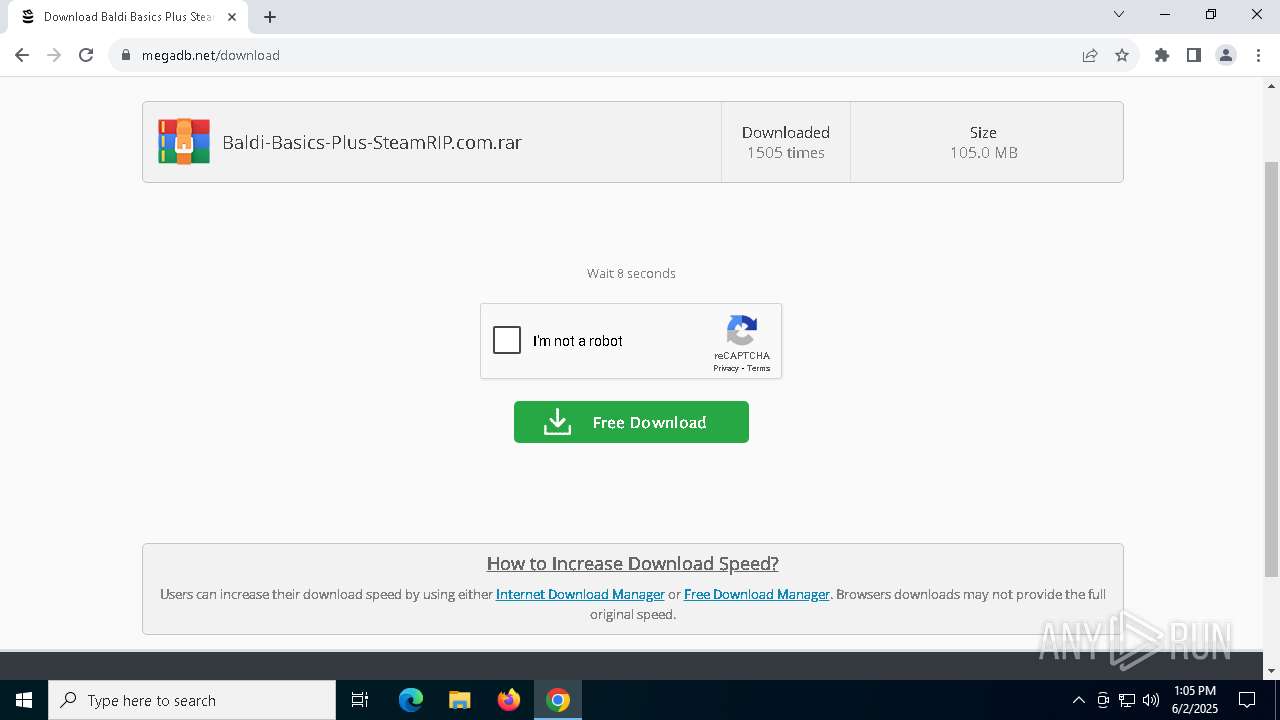The width and height of the screenshot is (1280, 720).
Task: Click scrollbar down arrow
Action: point(1271,671)
